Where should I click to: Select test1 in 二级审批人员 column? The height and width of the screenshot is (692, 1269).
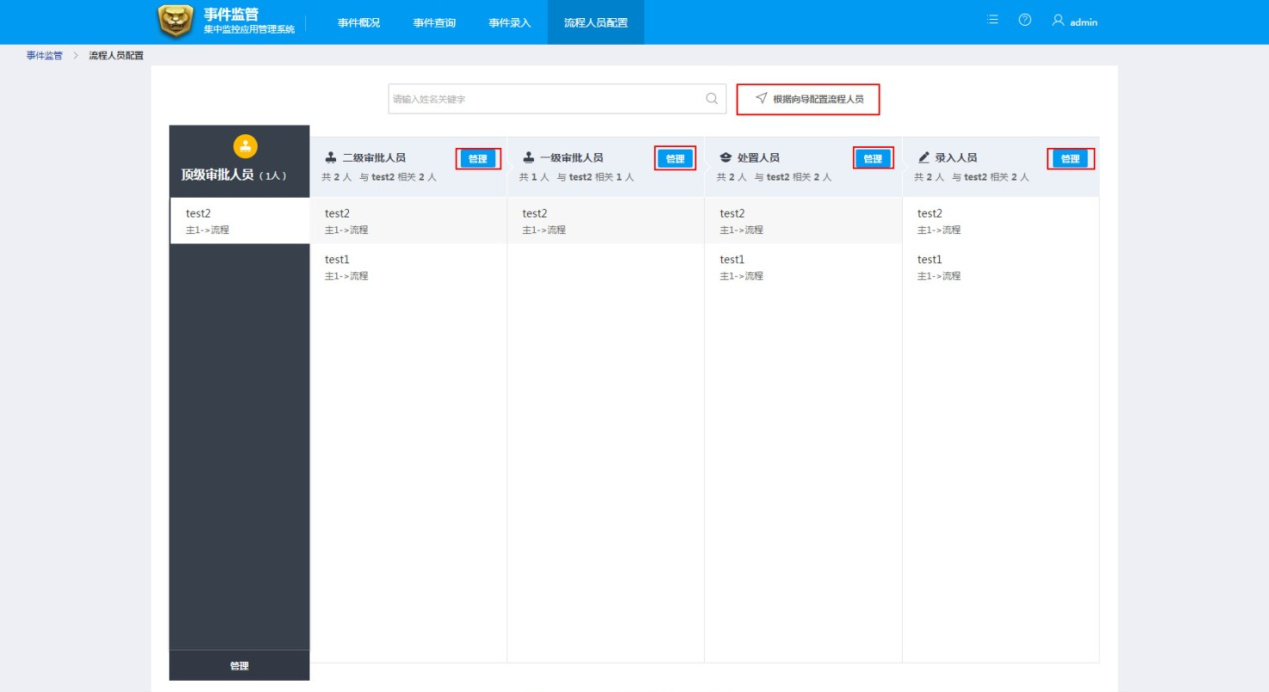pos(408,267)
